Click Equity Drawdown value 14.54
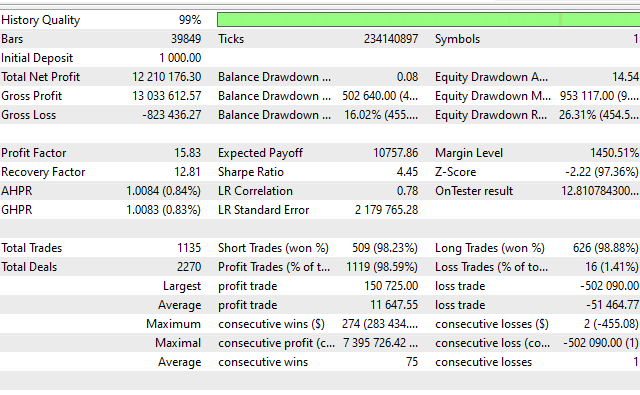Screen dimensions: 640x395 [625, 77]
